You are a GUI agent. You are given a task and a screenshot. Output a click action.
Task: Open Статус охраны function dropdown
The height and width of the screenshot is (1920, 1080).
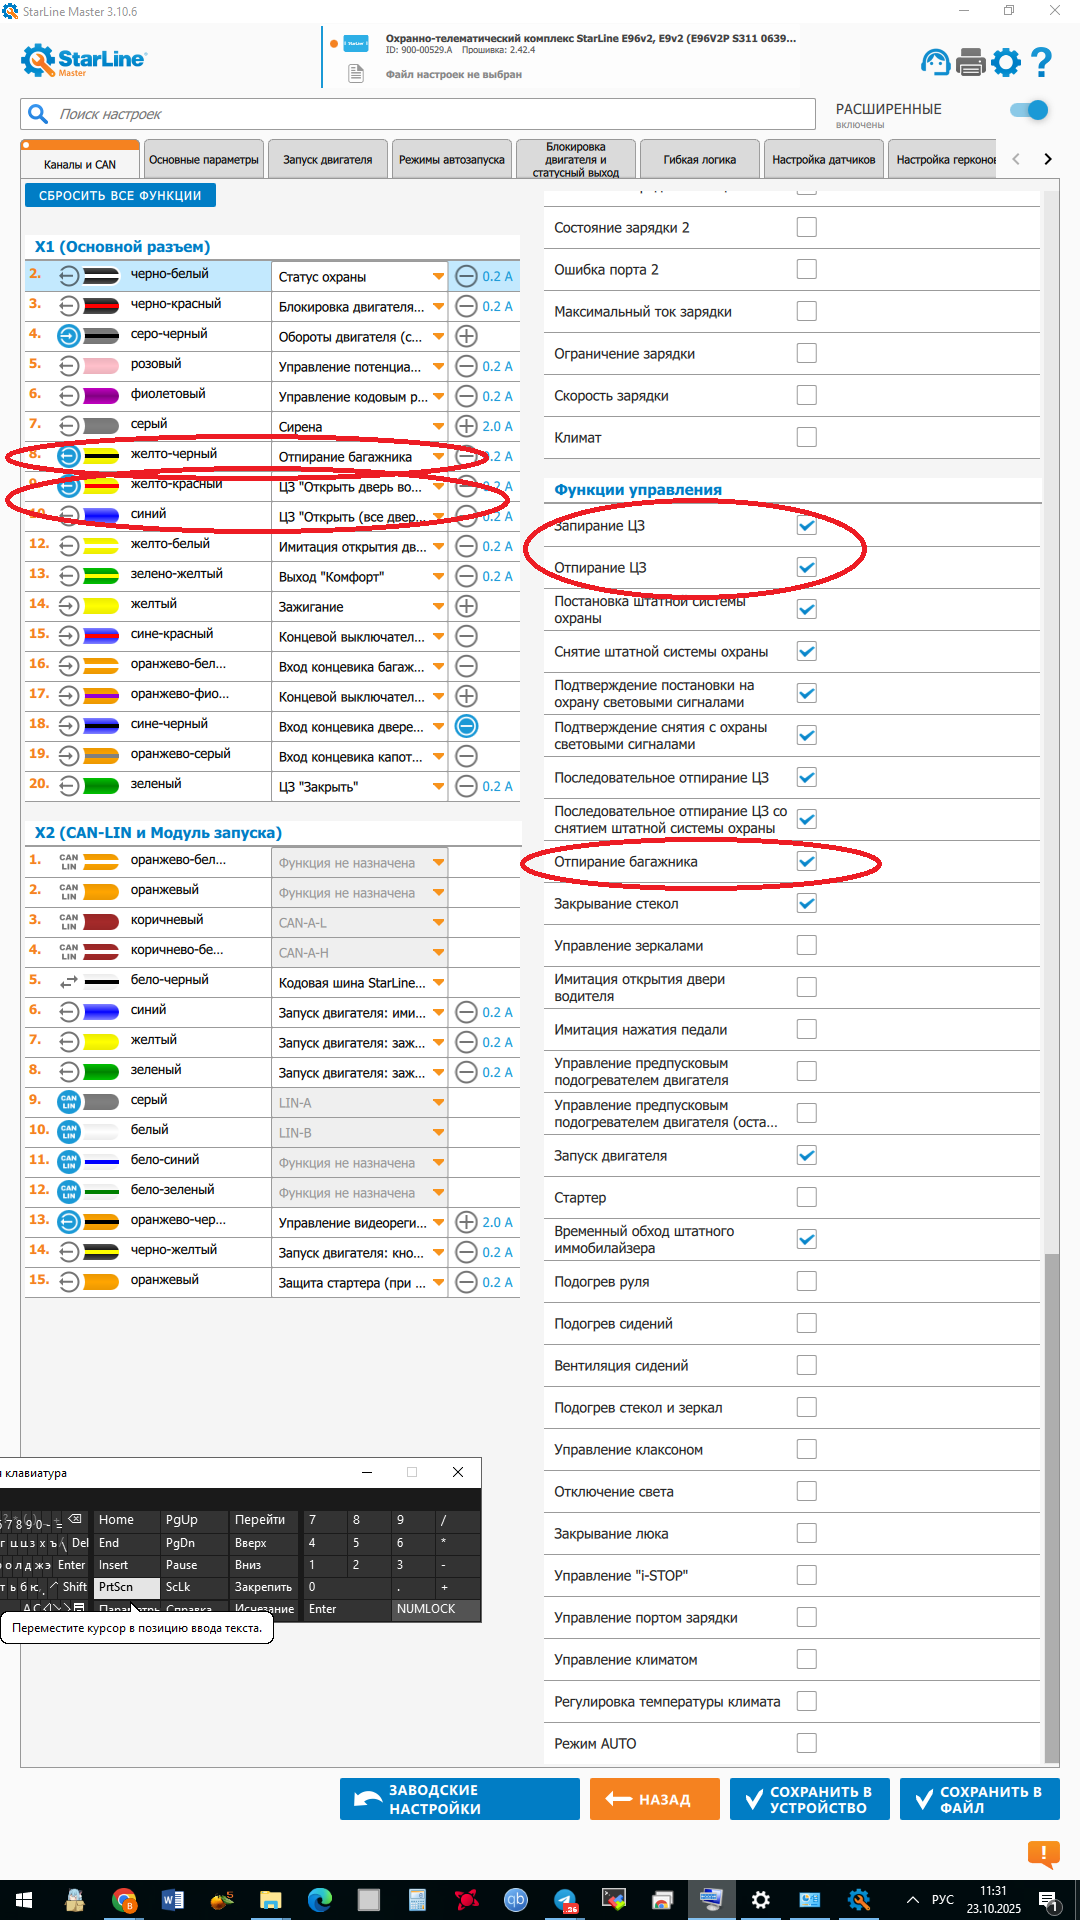(x=438, y=276)
